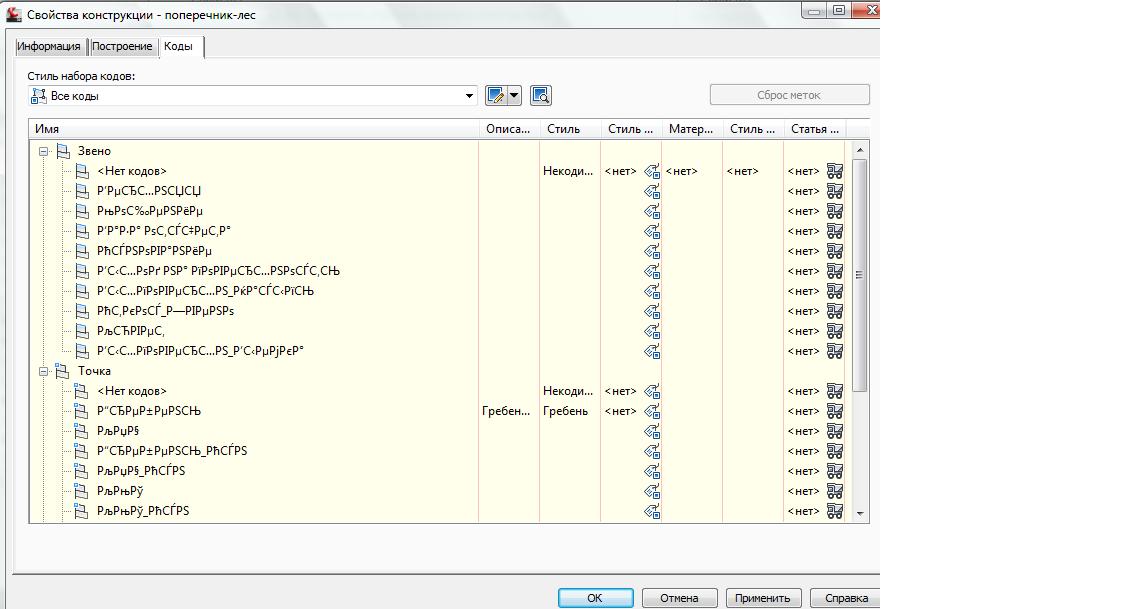Screen dimensions: 1121x609
Task: Click pay item icon for Звено <Нет кодов> row
Action: pos(835,172)
